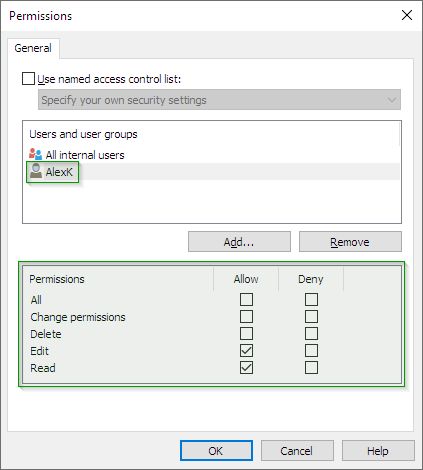Open the named access control list dropdown
The image size is (423, 470).
click(x=219, y=100)
